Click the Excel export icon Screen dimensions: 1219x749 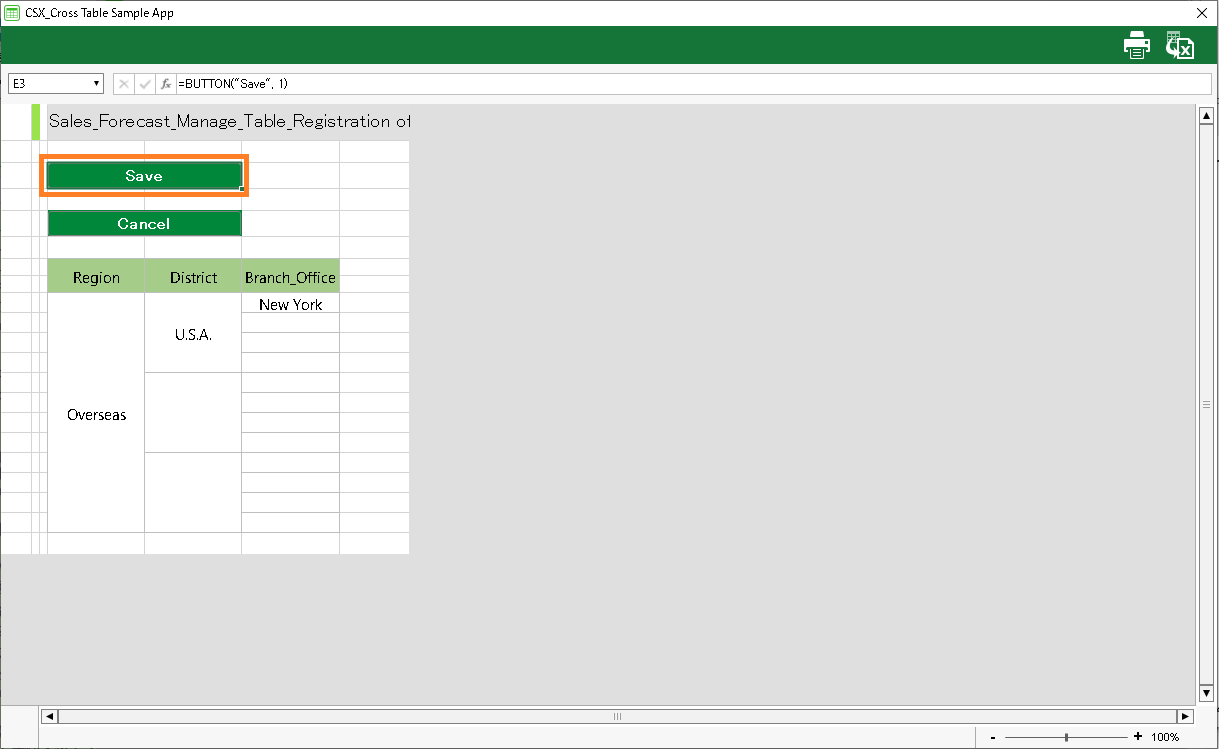coord(1180,46)
